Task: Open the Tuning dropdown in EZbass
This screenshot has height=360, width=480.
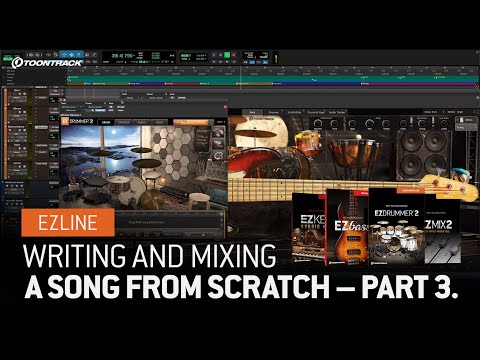Action: (x=467, y=127)
